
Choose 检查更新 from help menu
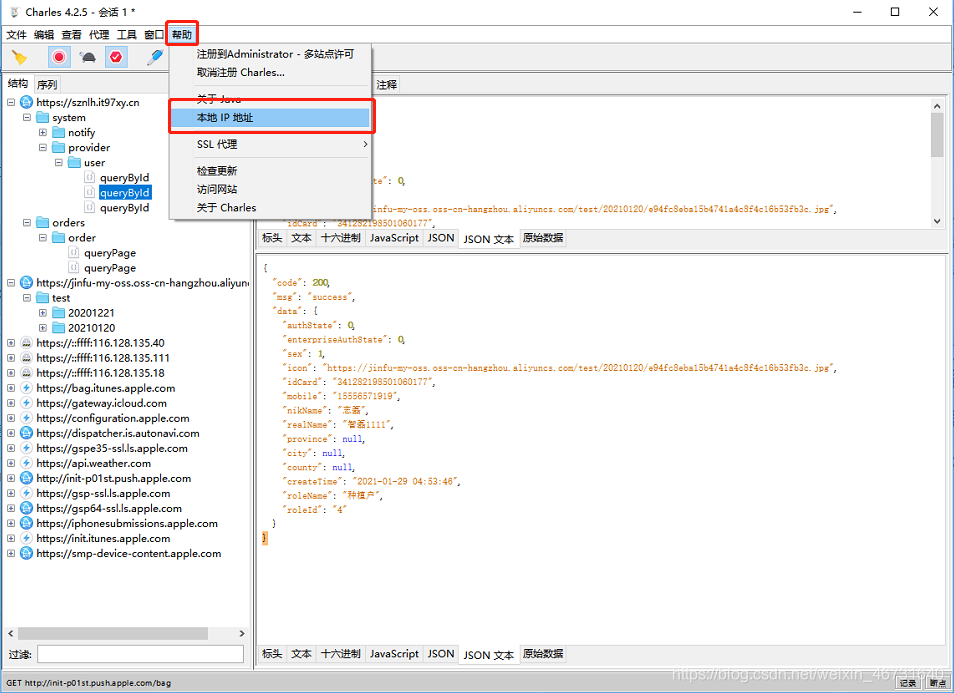pyautogui.click(x=270, y=171)
